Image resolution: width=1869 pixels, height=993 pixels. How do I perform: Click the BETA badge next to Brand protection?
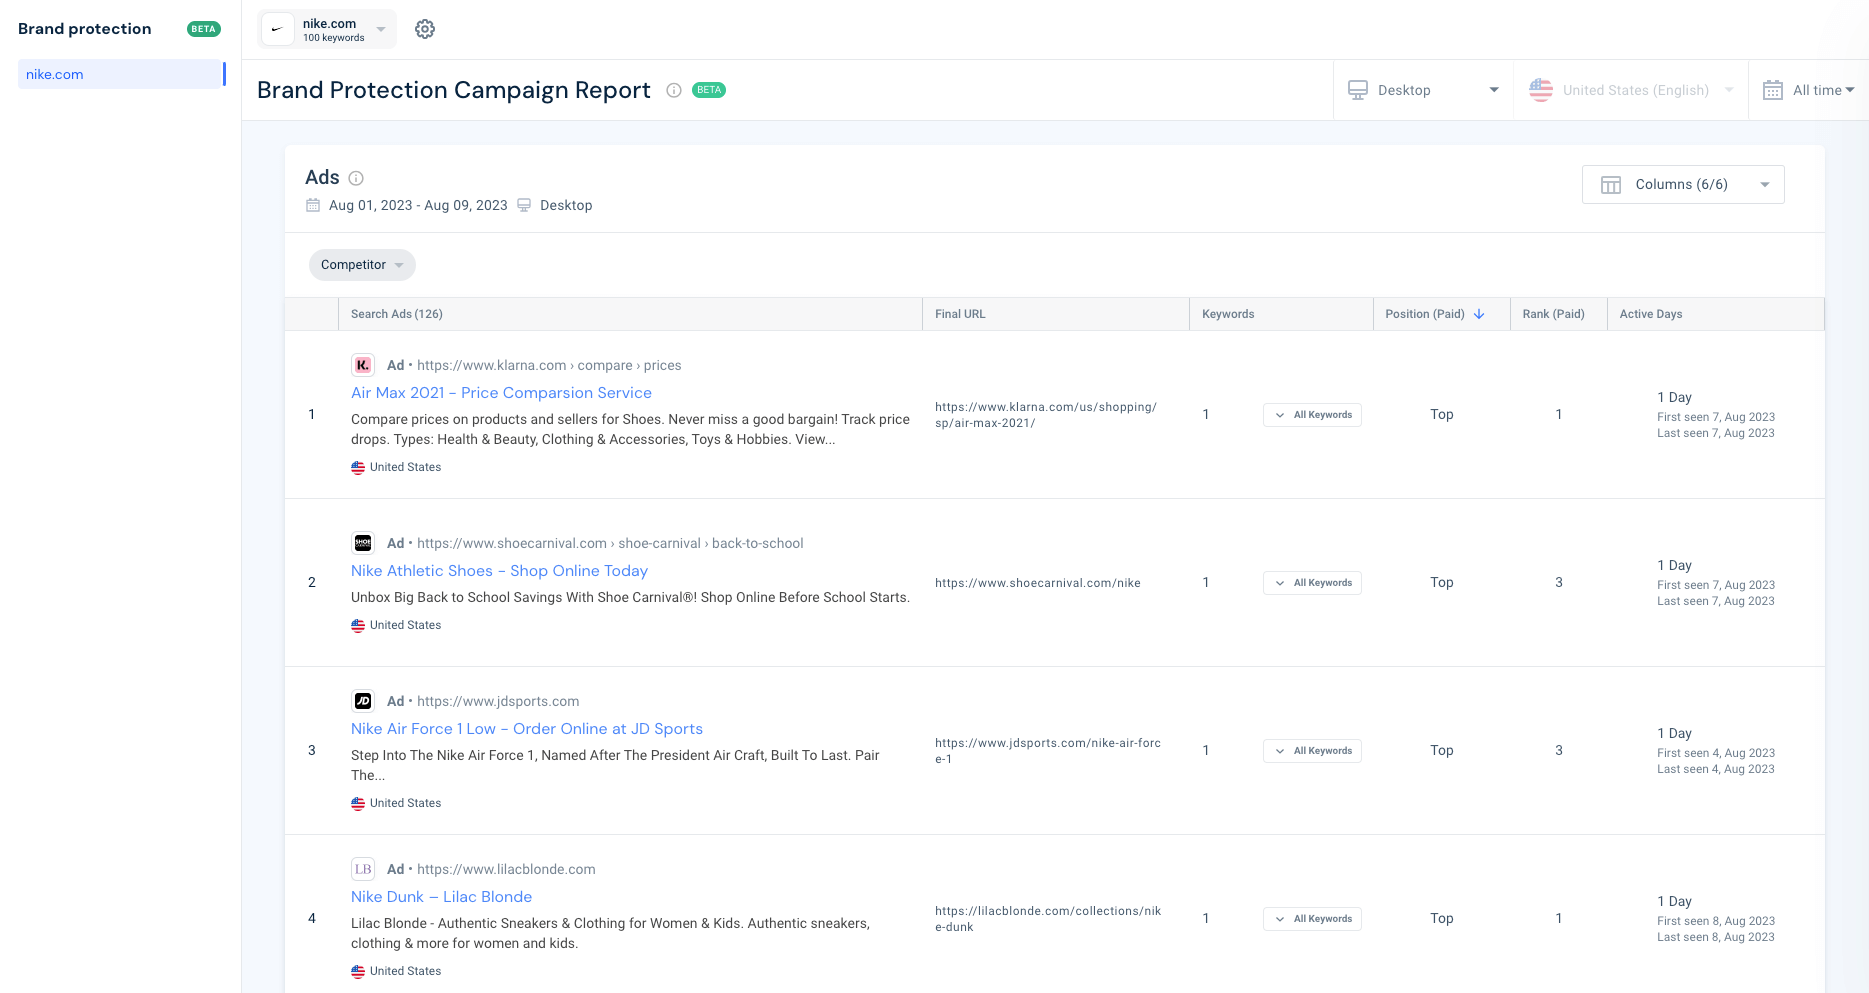click(204, 29)
